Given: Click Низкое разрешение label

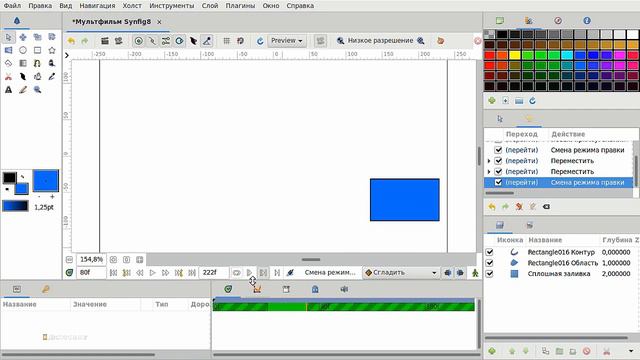Looking at the screenshot, I should pyautogui.click(x=380, y=41).
